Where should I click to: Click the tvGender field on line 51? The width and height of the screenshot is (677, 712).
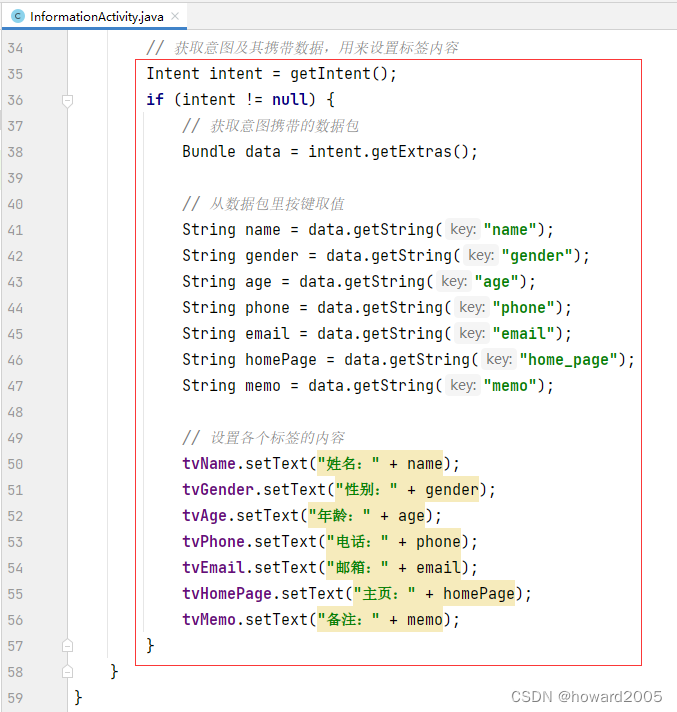pyautogui.click(x=218, y=490)
